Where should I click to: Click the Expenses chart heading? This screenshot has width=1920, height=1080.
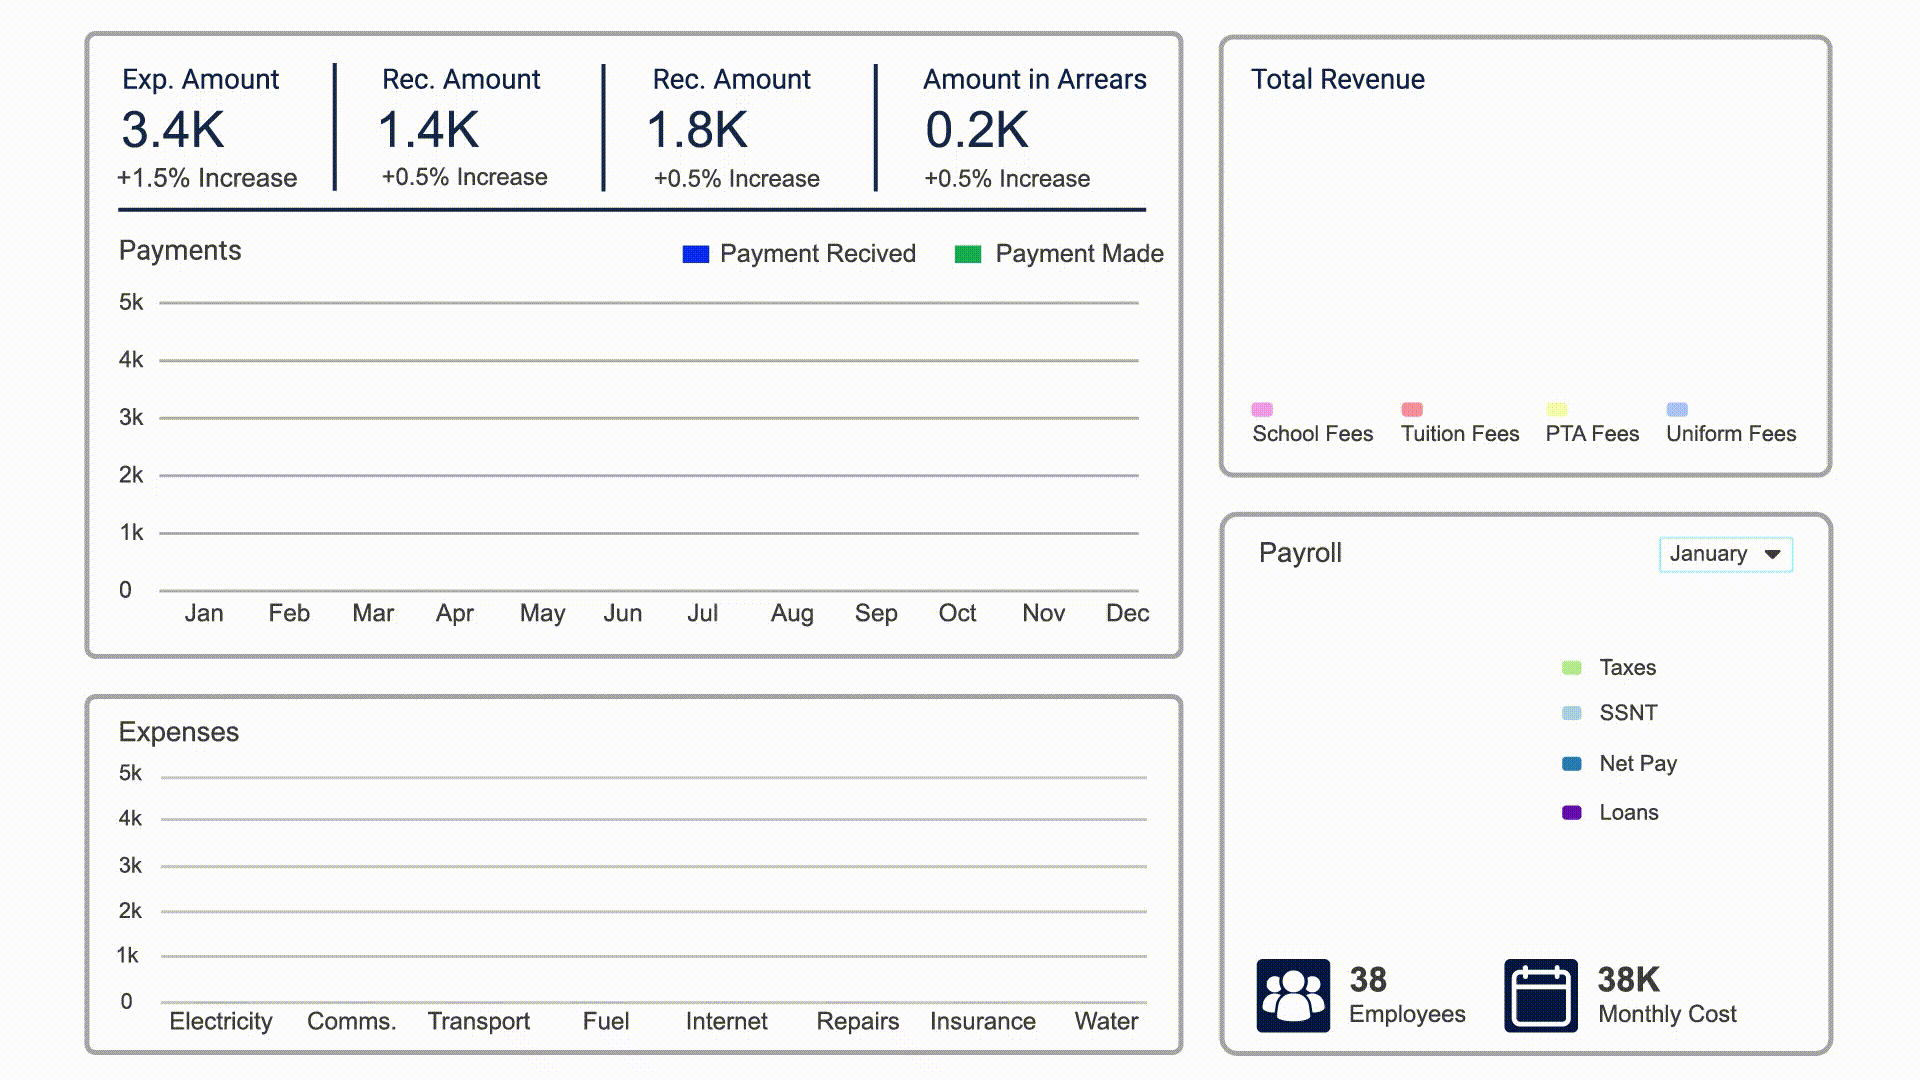pos(179,732)
